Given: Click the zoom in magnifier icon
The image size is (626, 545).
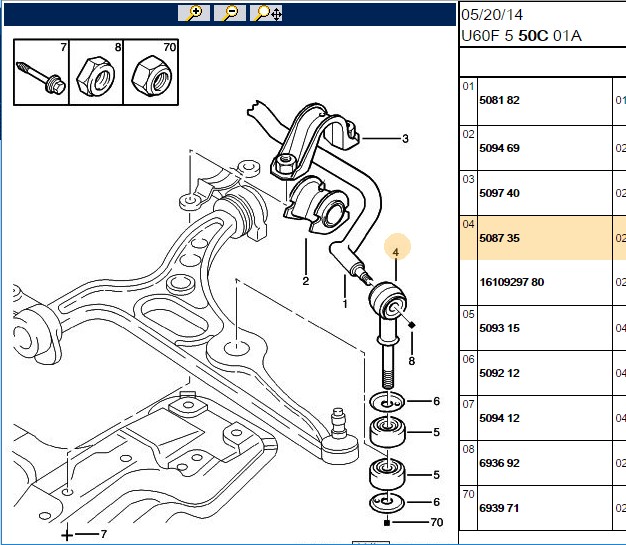Looking at the screenshot, I should (x=194, y=13).
